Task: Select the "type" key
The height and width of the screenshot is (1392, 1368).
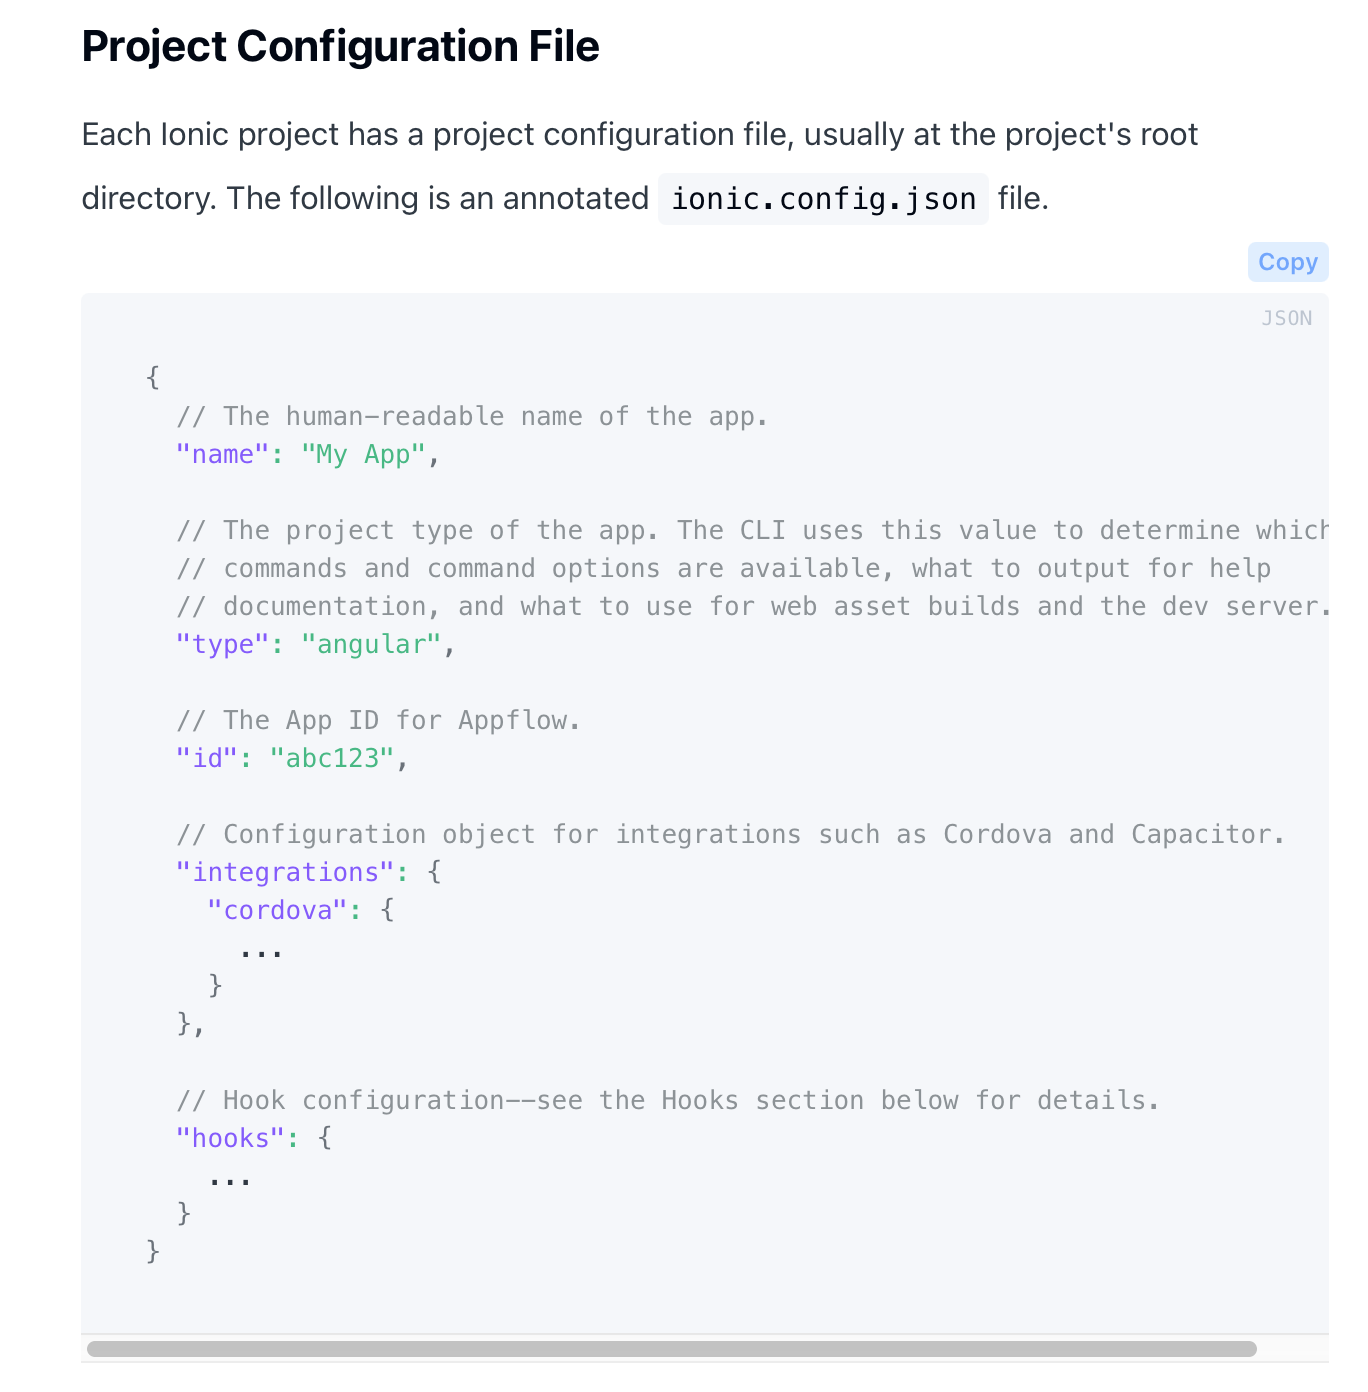Action: coord(222,644)
